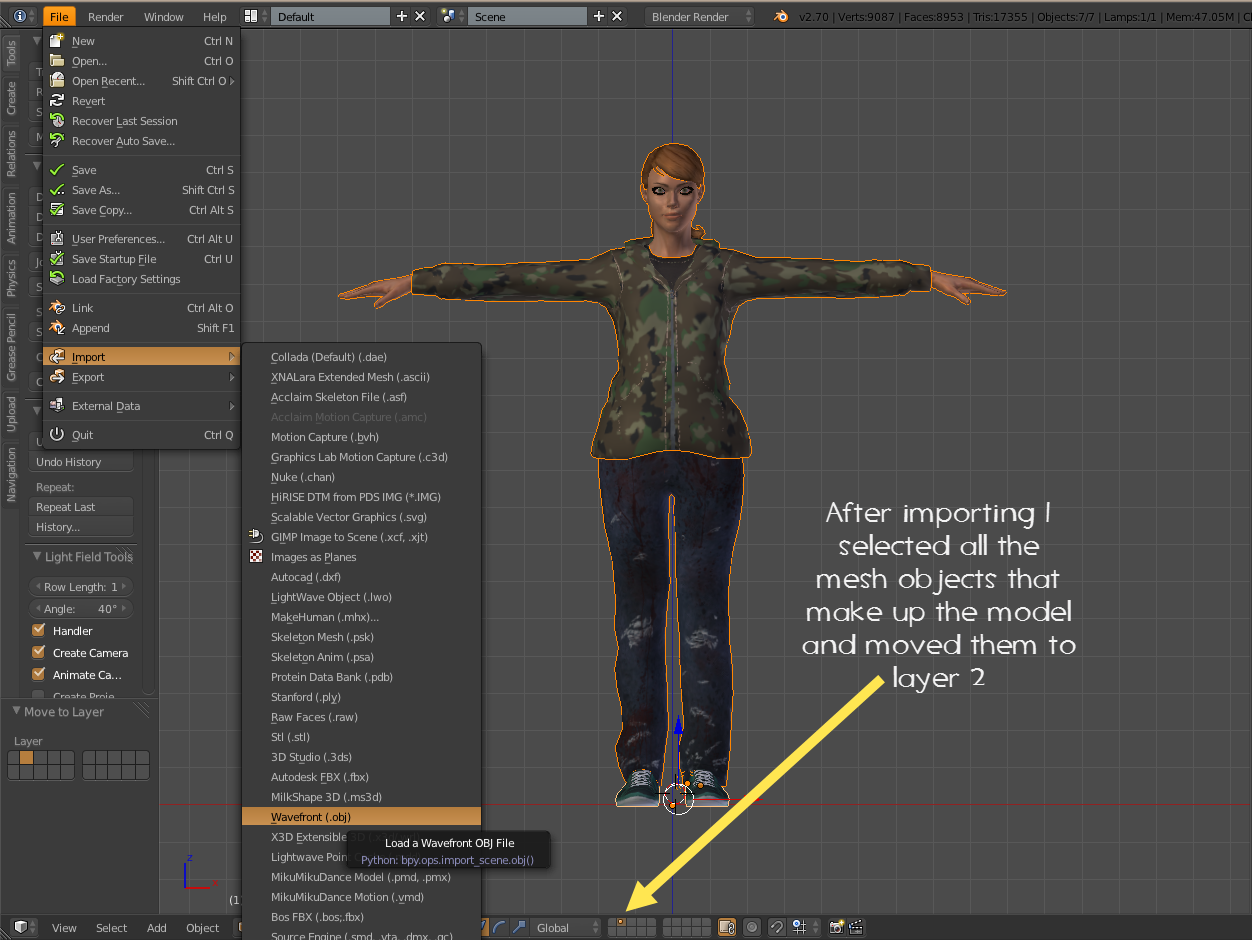This screenshot has height=940, width=1252.
Task: Open User Preferences...
Action: coord(141,239)
